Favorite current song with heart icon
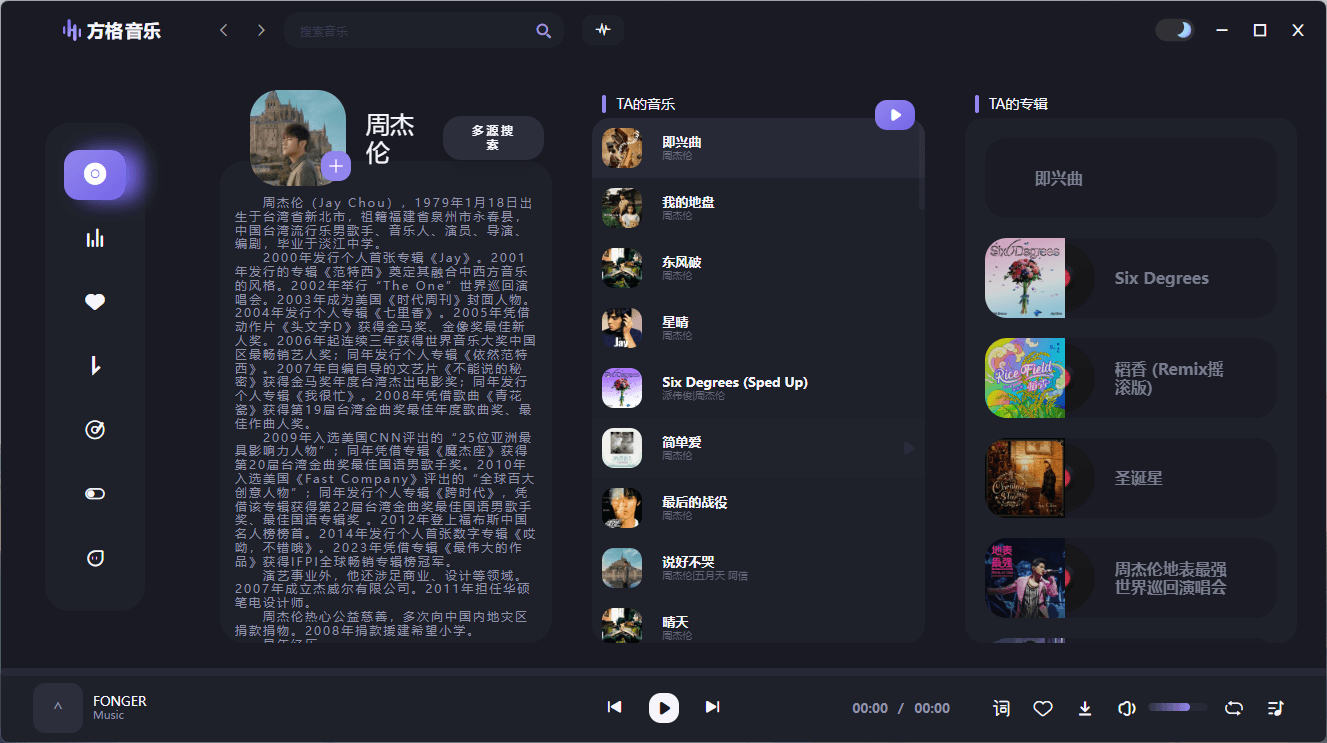Screen dimensions: 1327x743 coord(1043,708)
